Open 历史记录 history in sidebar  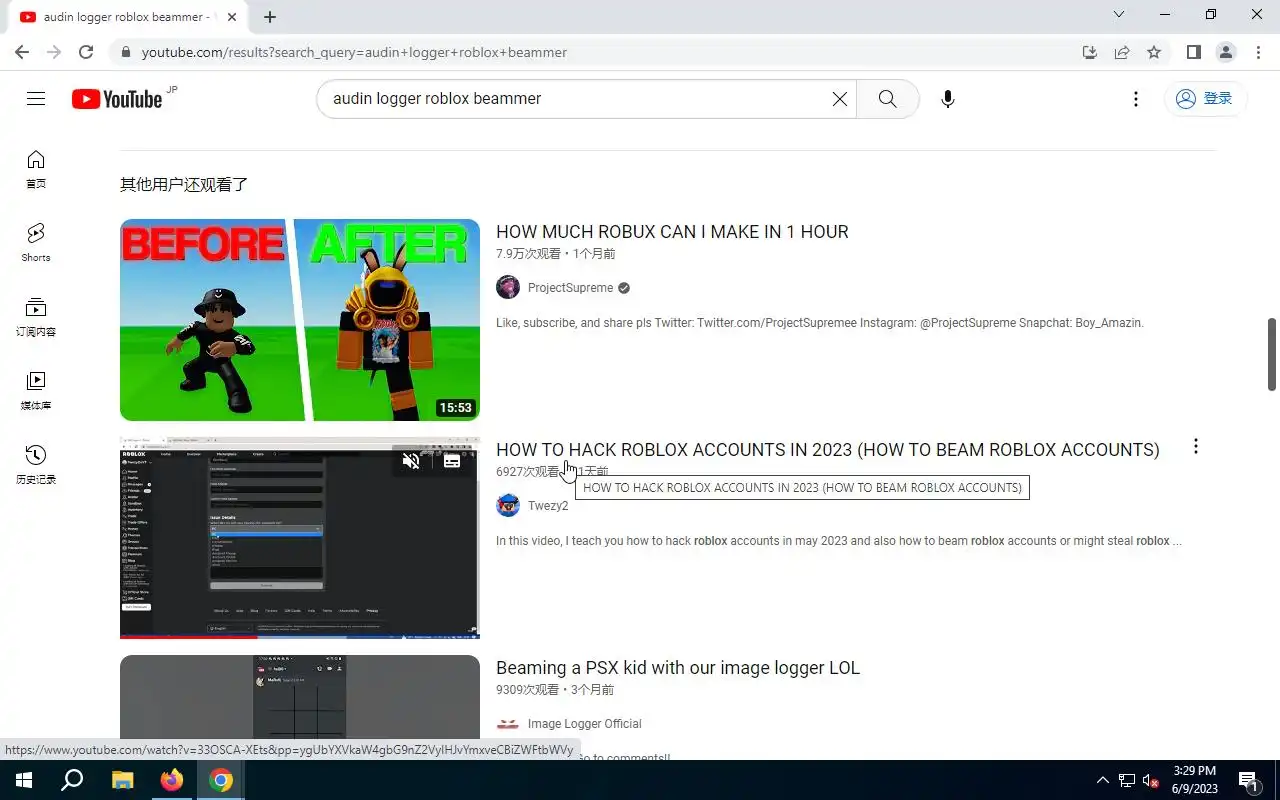coord(36,465)
